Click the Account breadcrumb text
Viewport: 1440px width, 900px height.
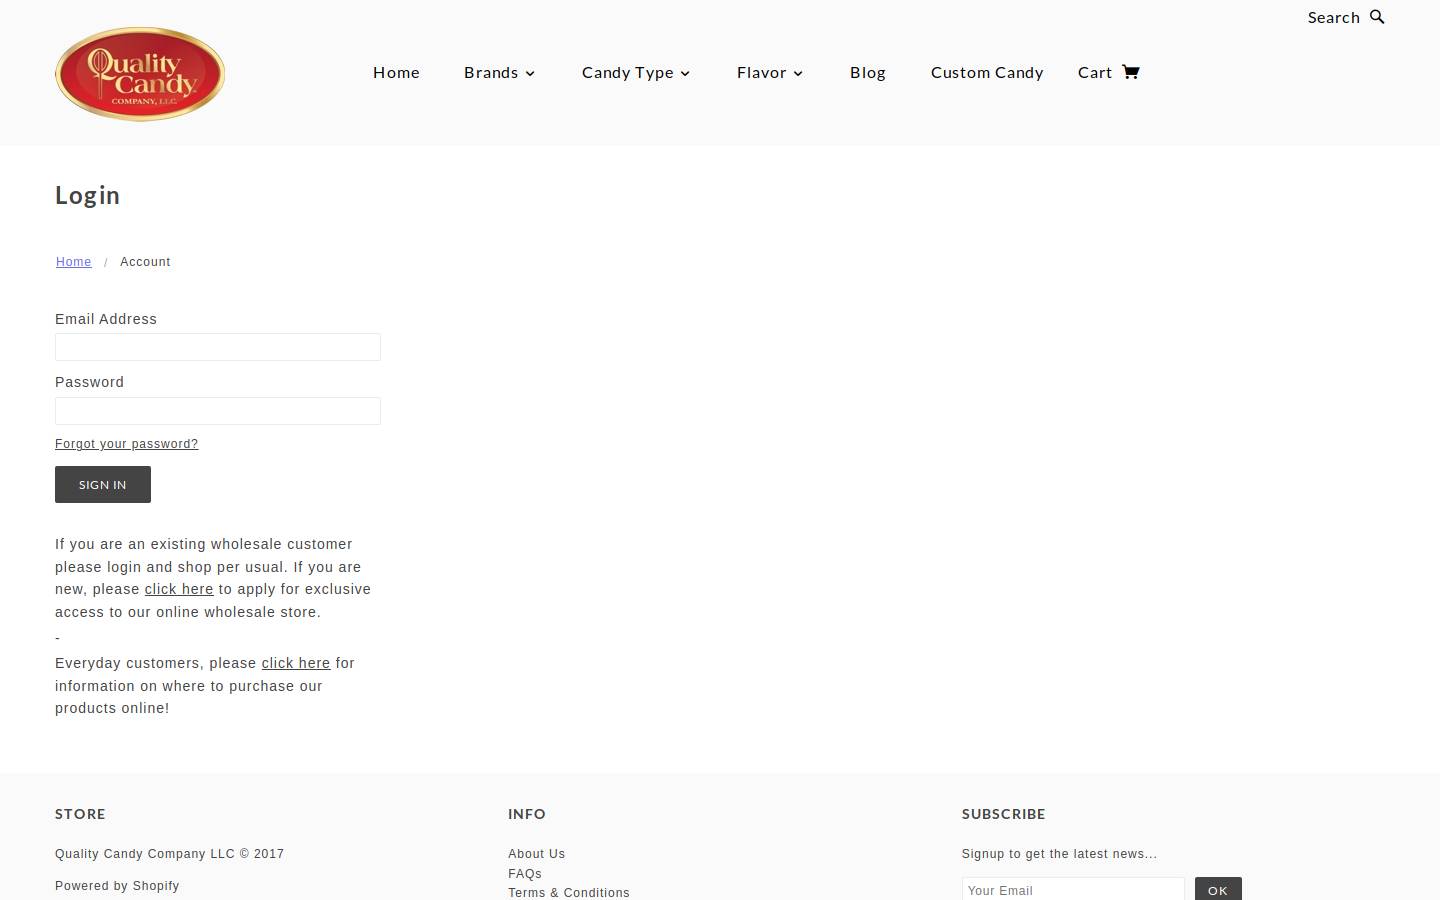pyautogui.click(x=145, y=262)
